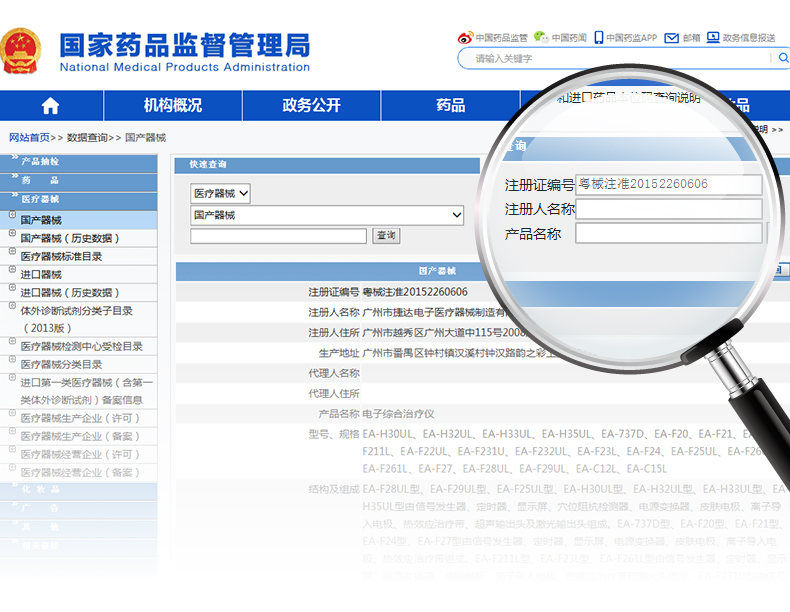Click the national emblem logo
This screenshot has height=612, width=790.
pyautogui.click(x=22, y=50)
